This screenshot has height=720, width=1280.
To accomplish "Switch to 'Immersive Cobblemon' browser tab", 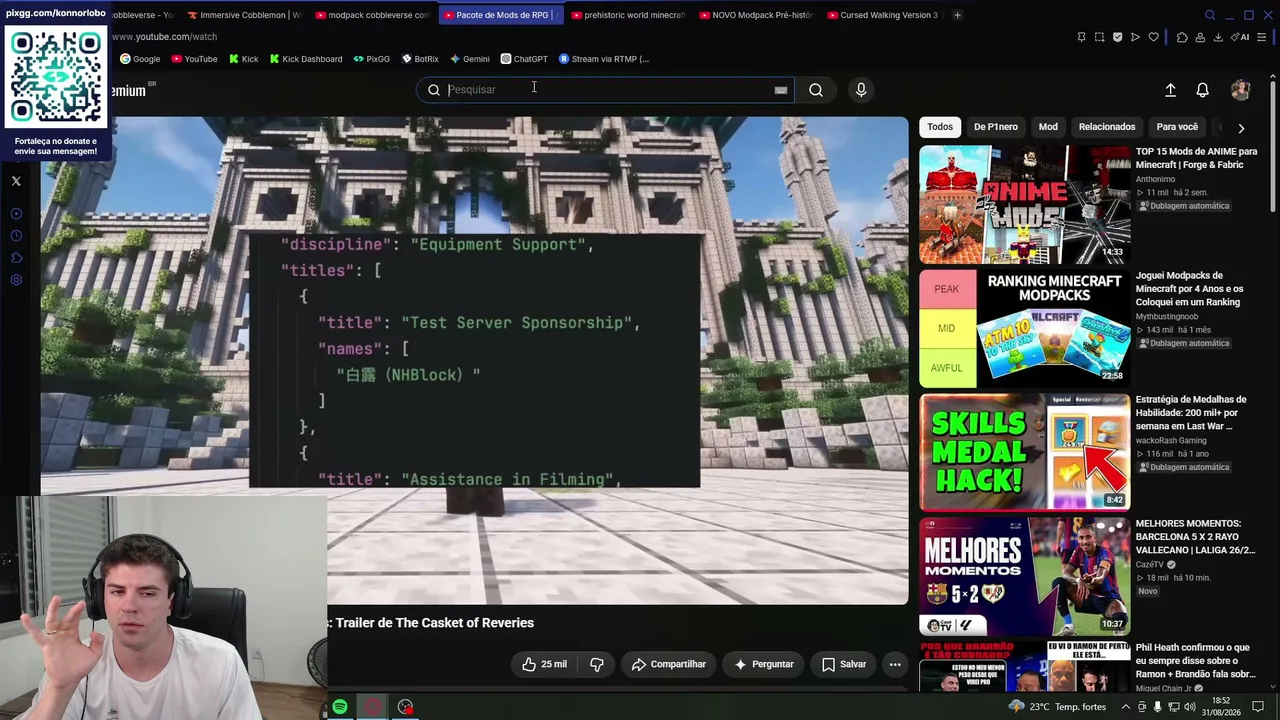I will (244, 15).
